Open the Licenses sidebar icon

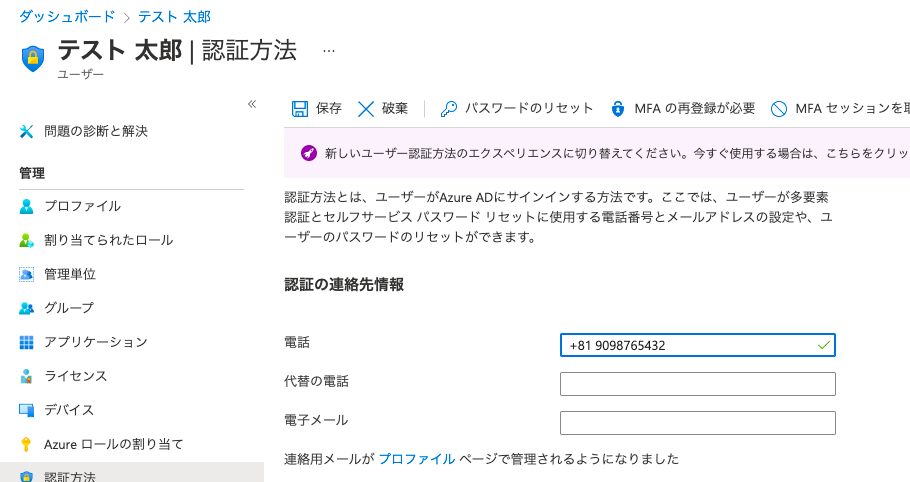(x=27, y=376)
